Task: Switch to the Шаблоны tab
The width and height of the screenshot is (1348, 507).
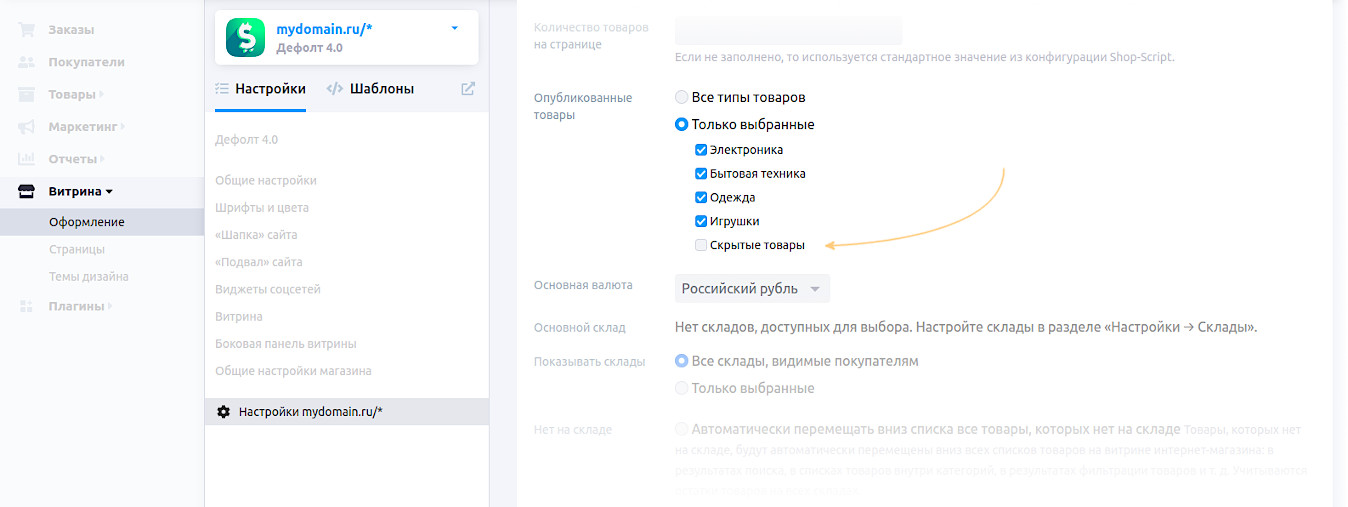Action: (370, 89)
